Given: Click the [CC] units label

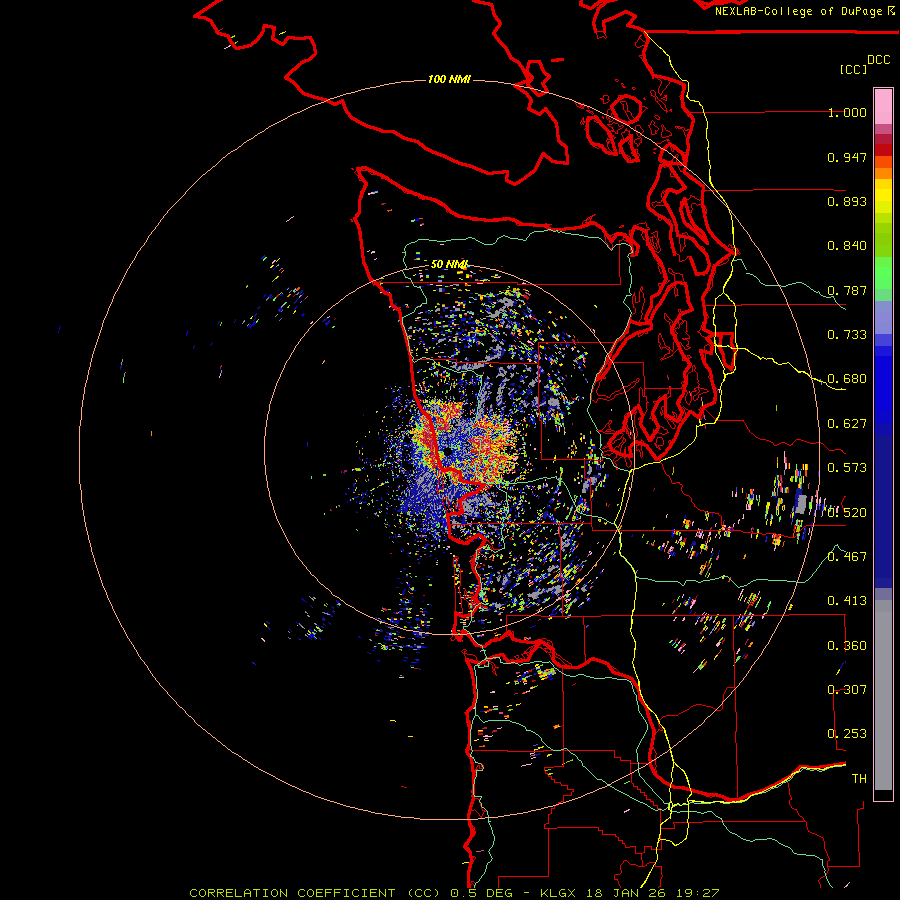Looking at the screenshot, I should click(853, 69).
